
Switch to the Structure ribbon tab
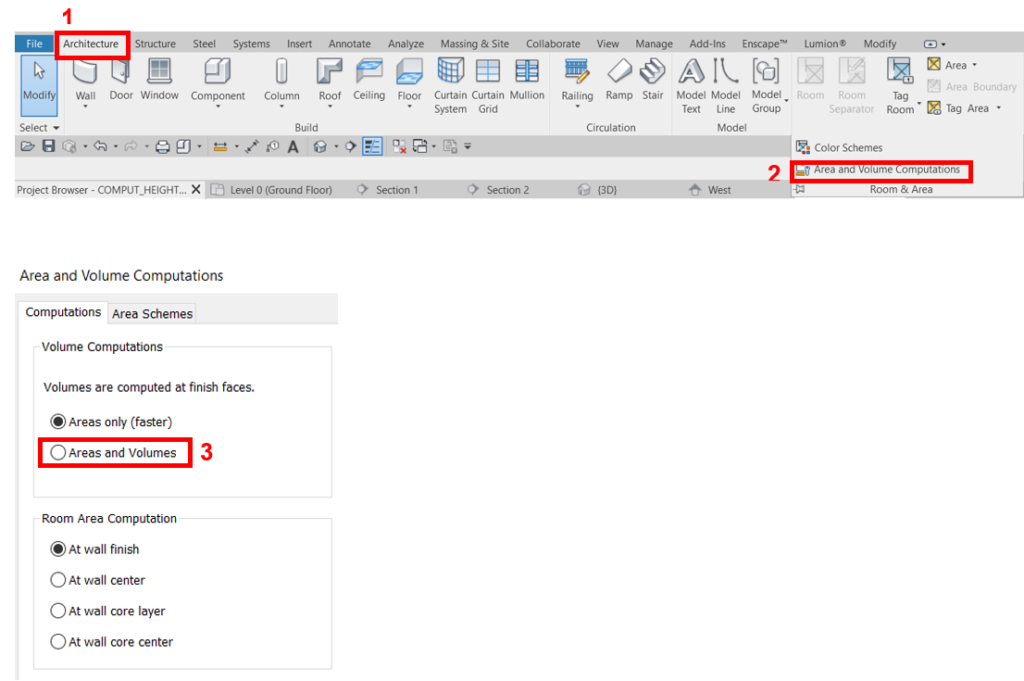click(155, 44)
